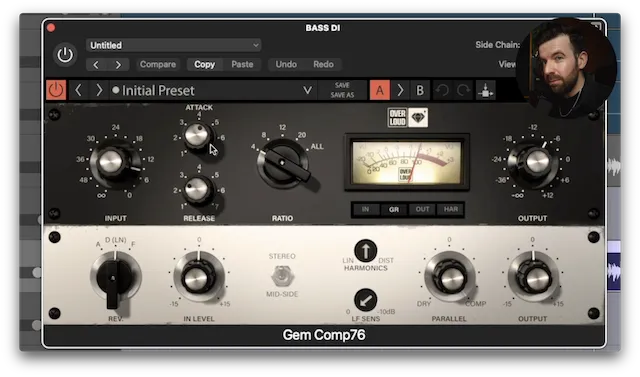Click the BASS DI window title
Screen dimensions: 640x377
[x=323, y=28]
